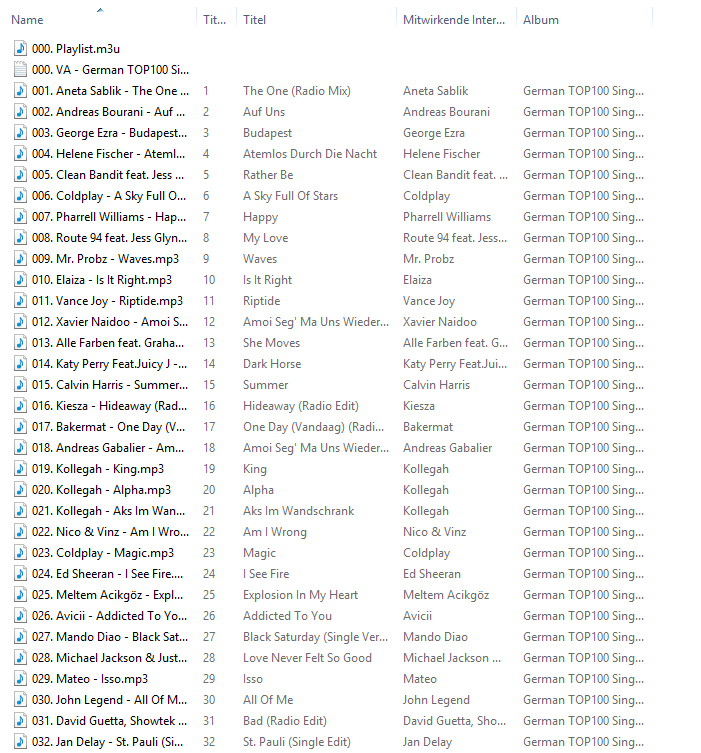Select file 030. John Legend - All Of M...
Screen dimensions: 701x753
pos(109,700)
